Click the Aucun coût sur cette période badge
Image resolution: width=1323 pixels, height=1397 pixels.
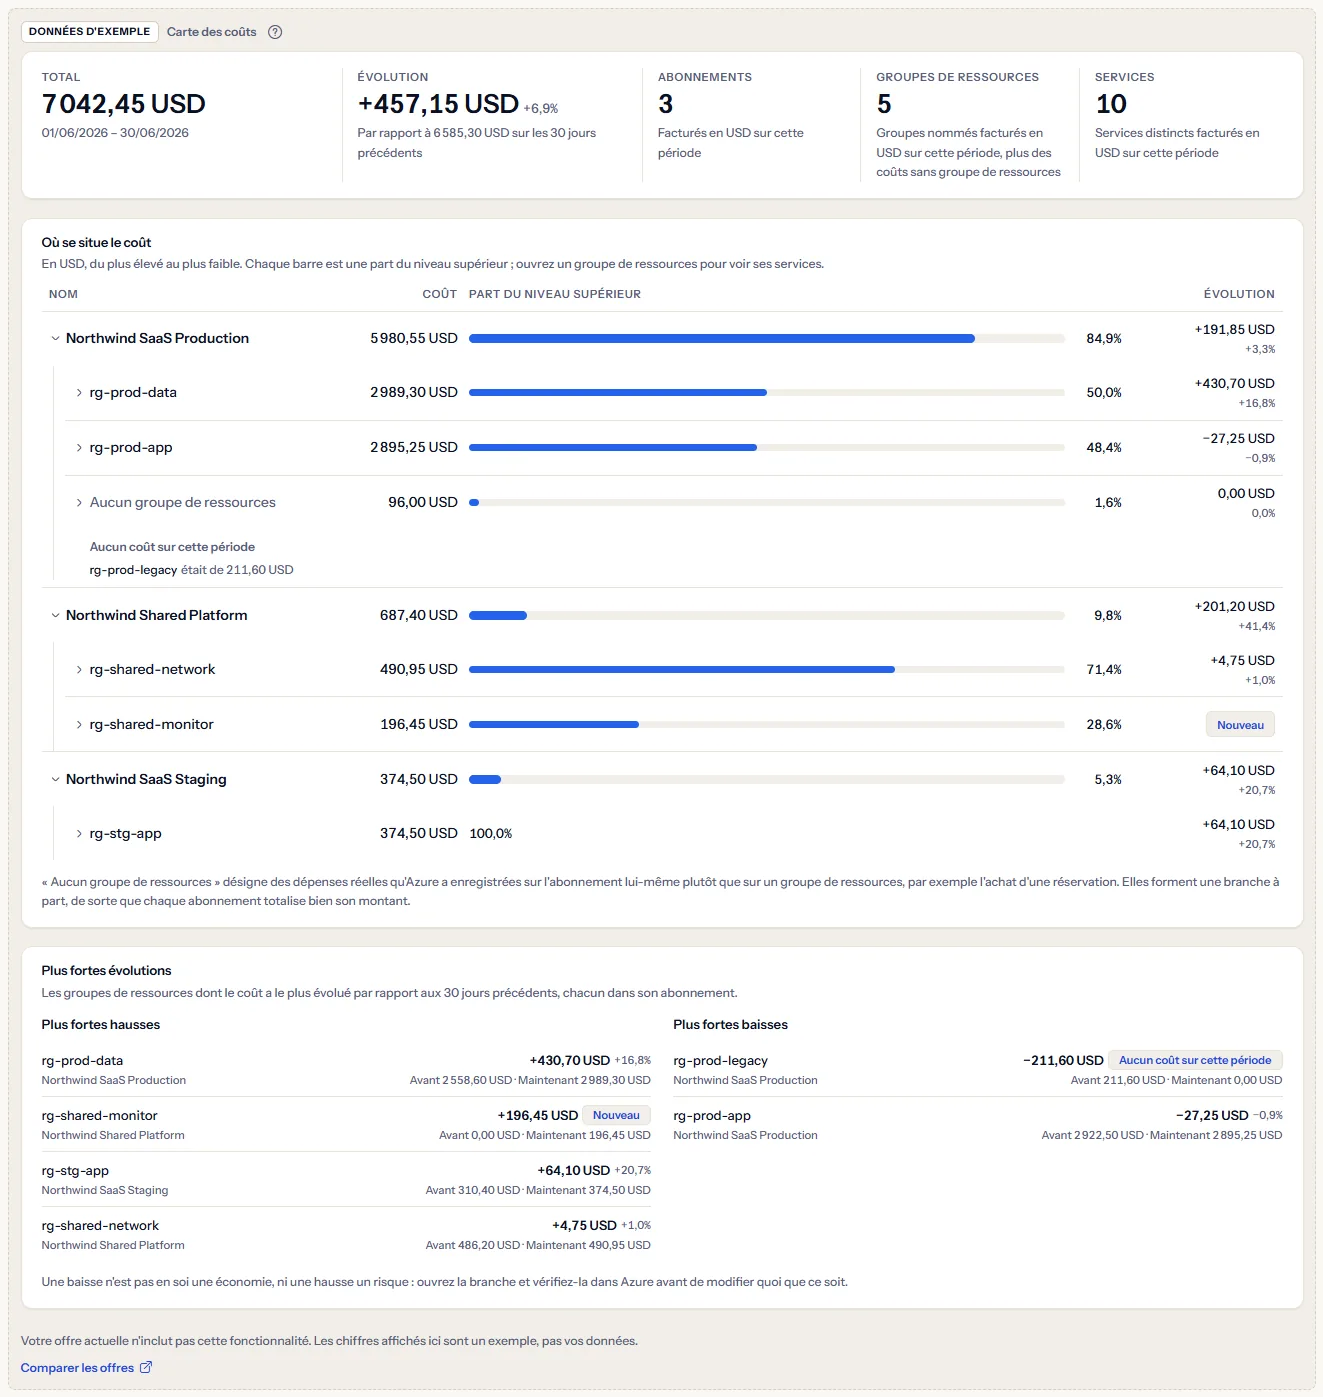[1195, 1060]
